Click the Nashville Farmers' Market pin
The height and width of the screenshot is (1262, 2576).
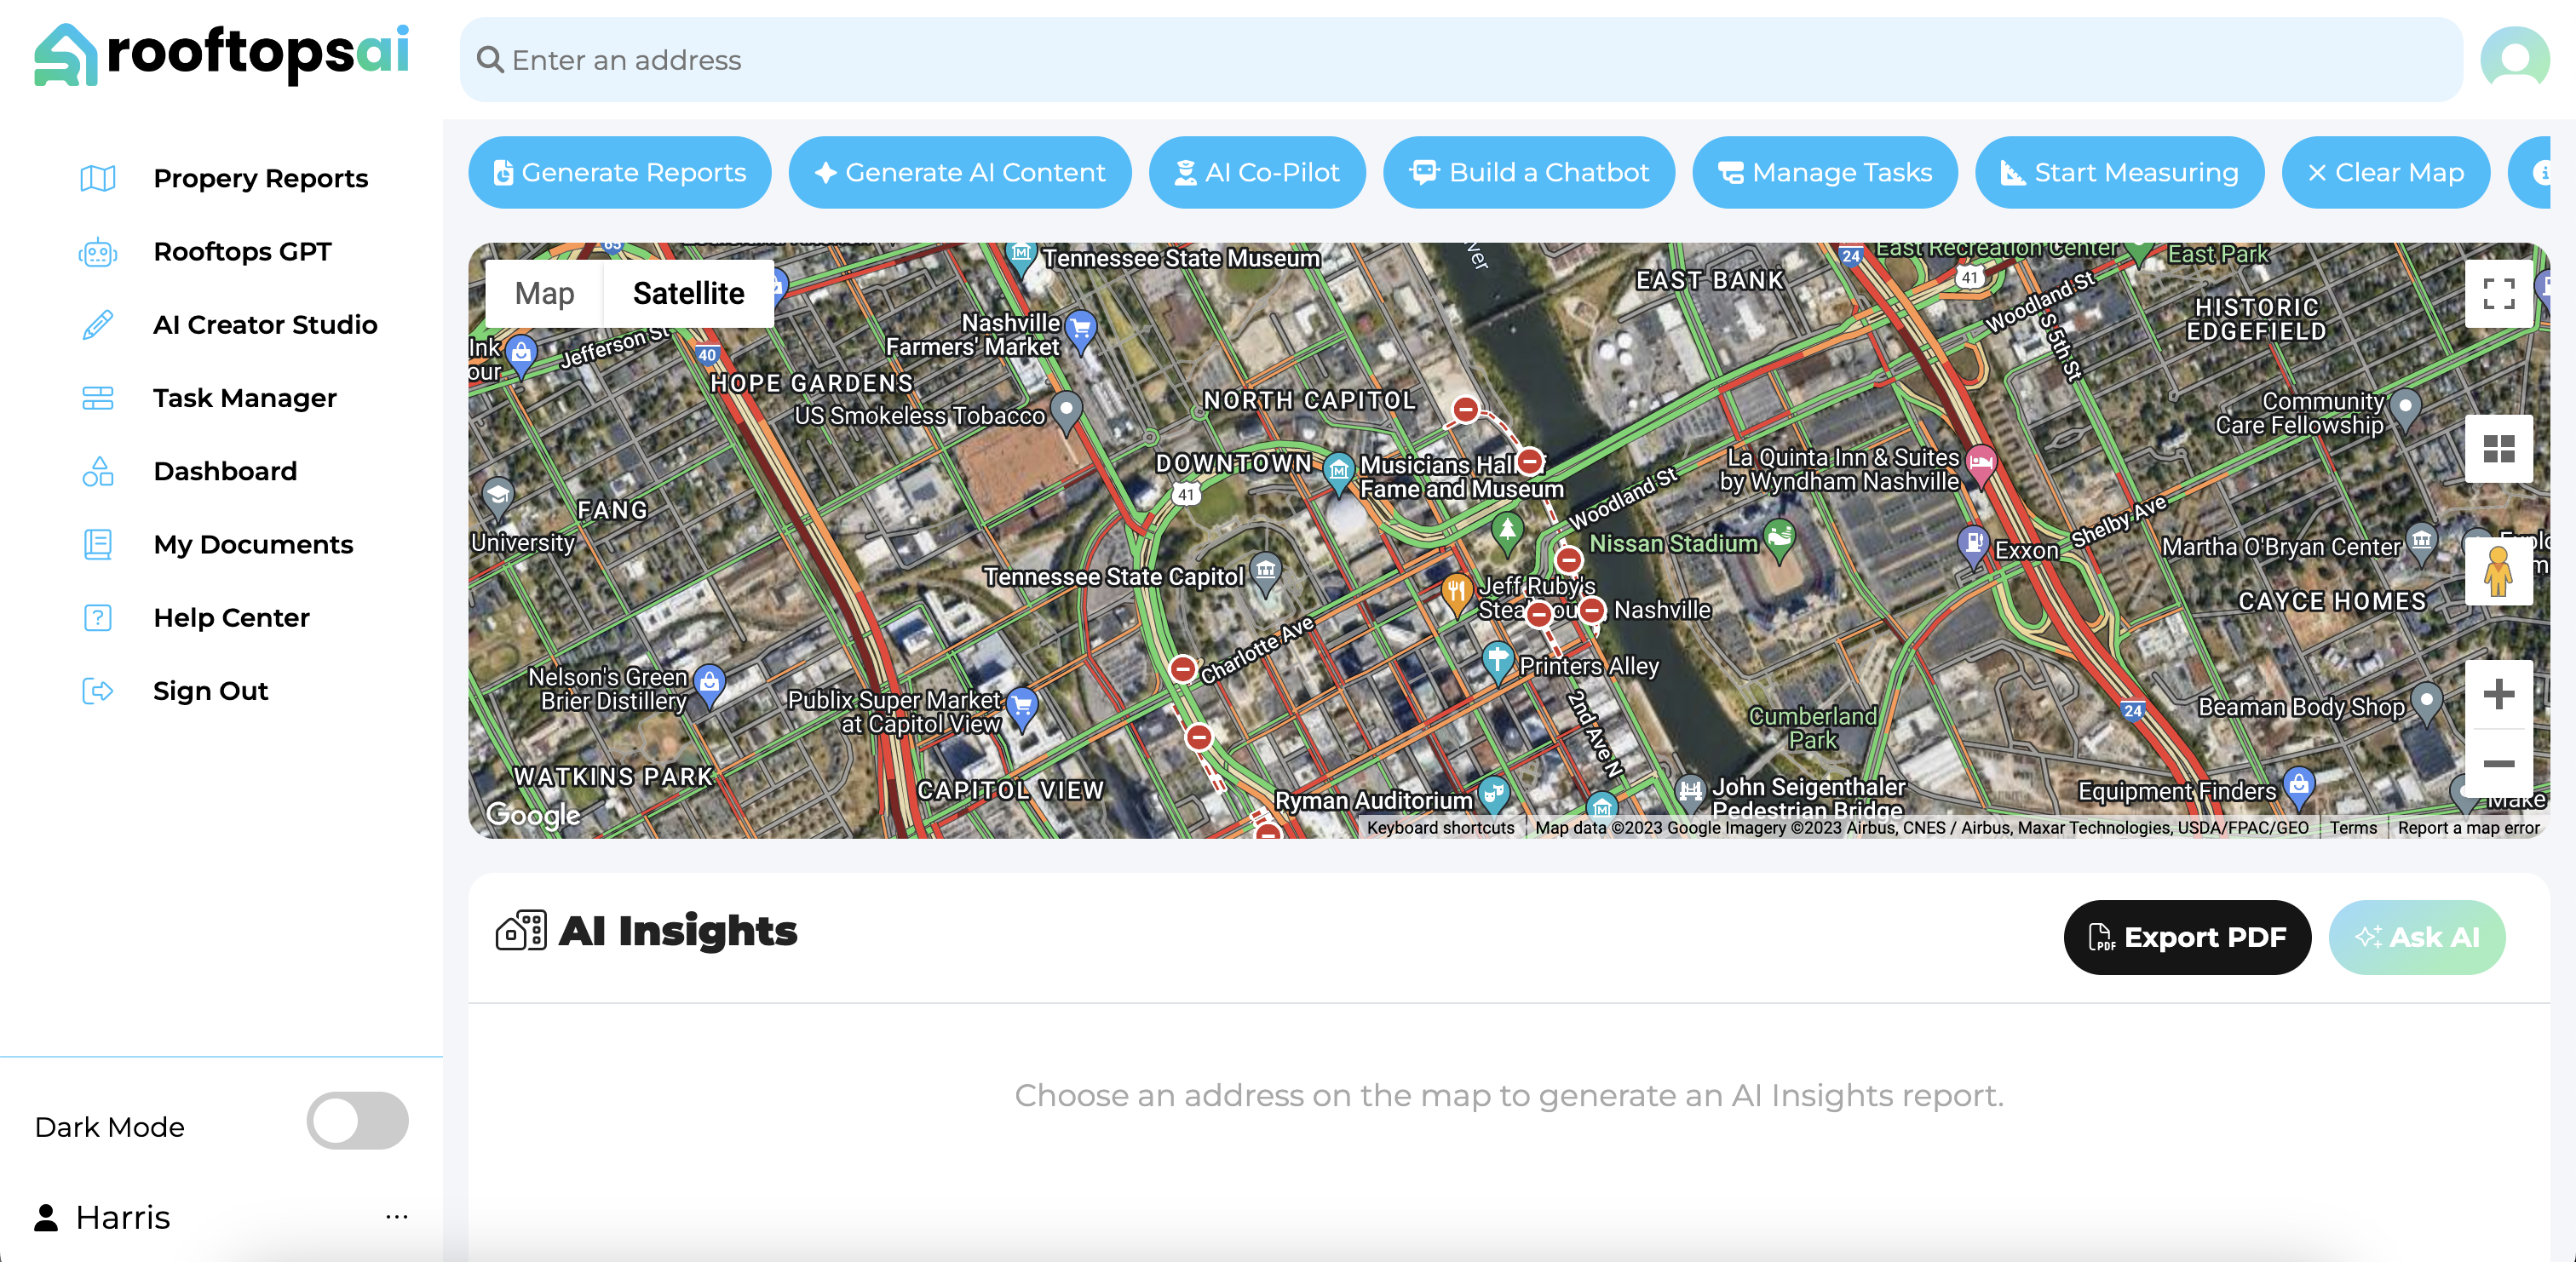1080,330
